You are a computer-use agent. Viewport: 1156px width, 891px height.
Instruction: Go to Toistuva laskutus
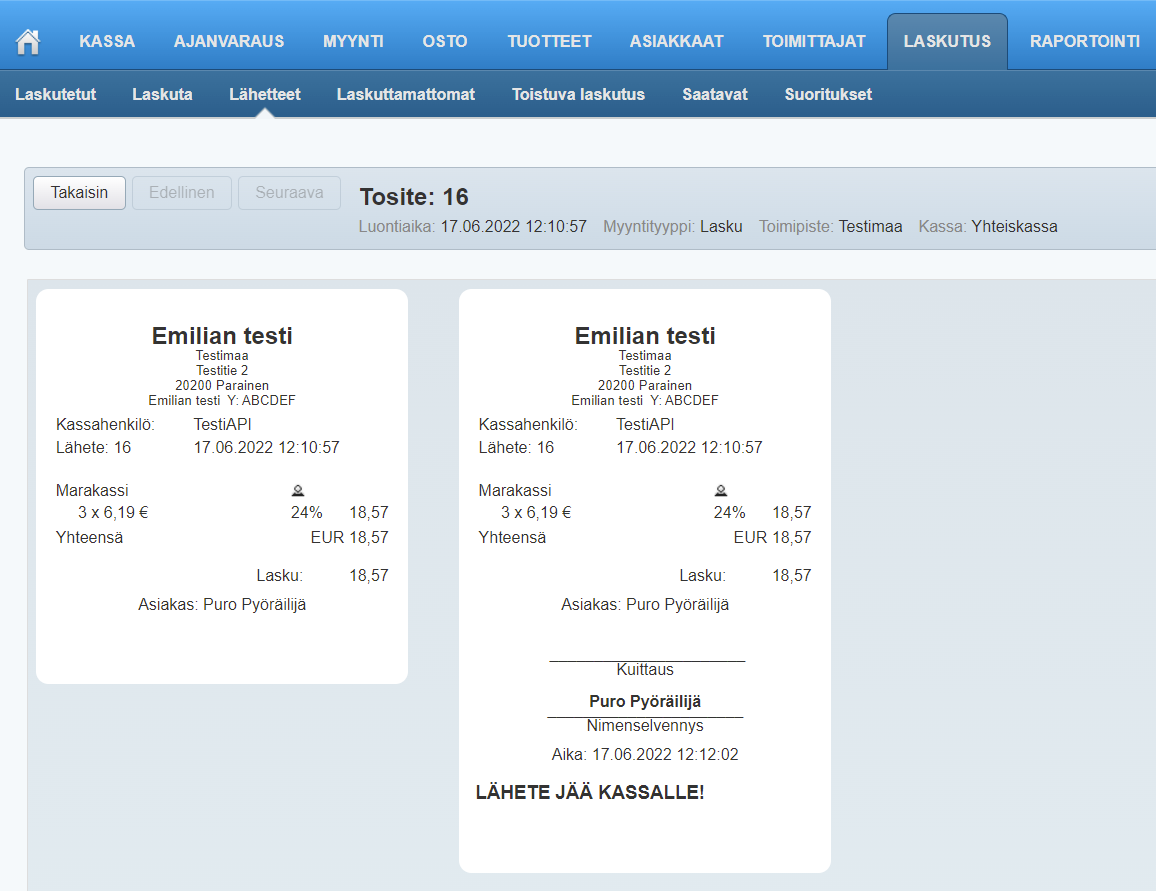tap(578, 95)
